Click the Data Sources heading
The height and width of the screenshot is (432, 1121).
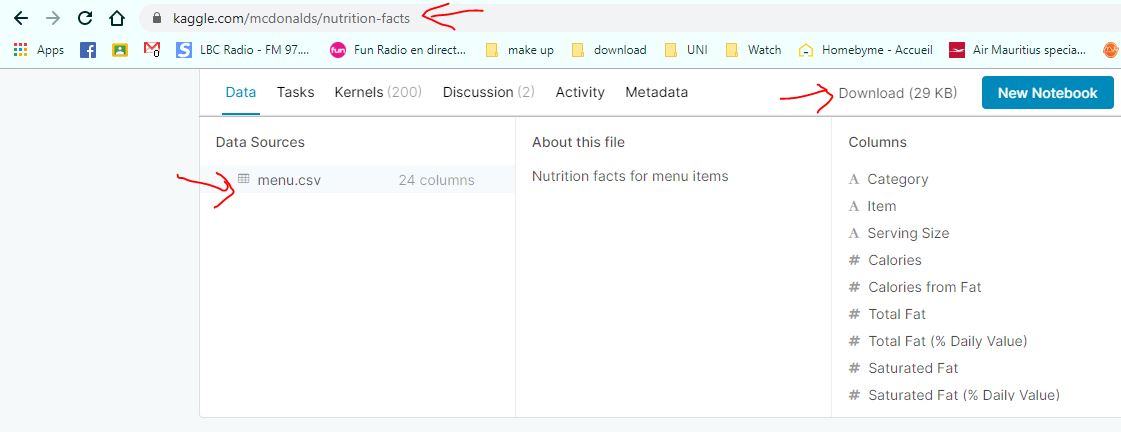pos(260,142)
